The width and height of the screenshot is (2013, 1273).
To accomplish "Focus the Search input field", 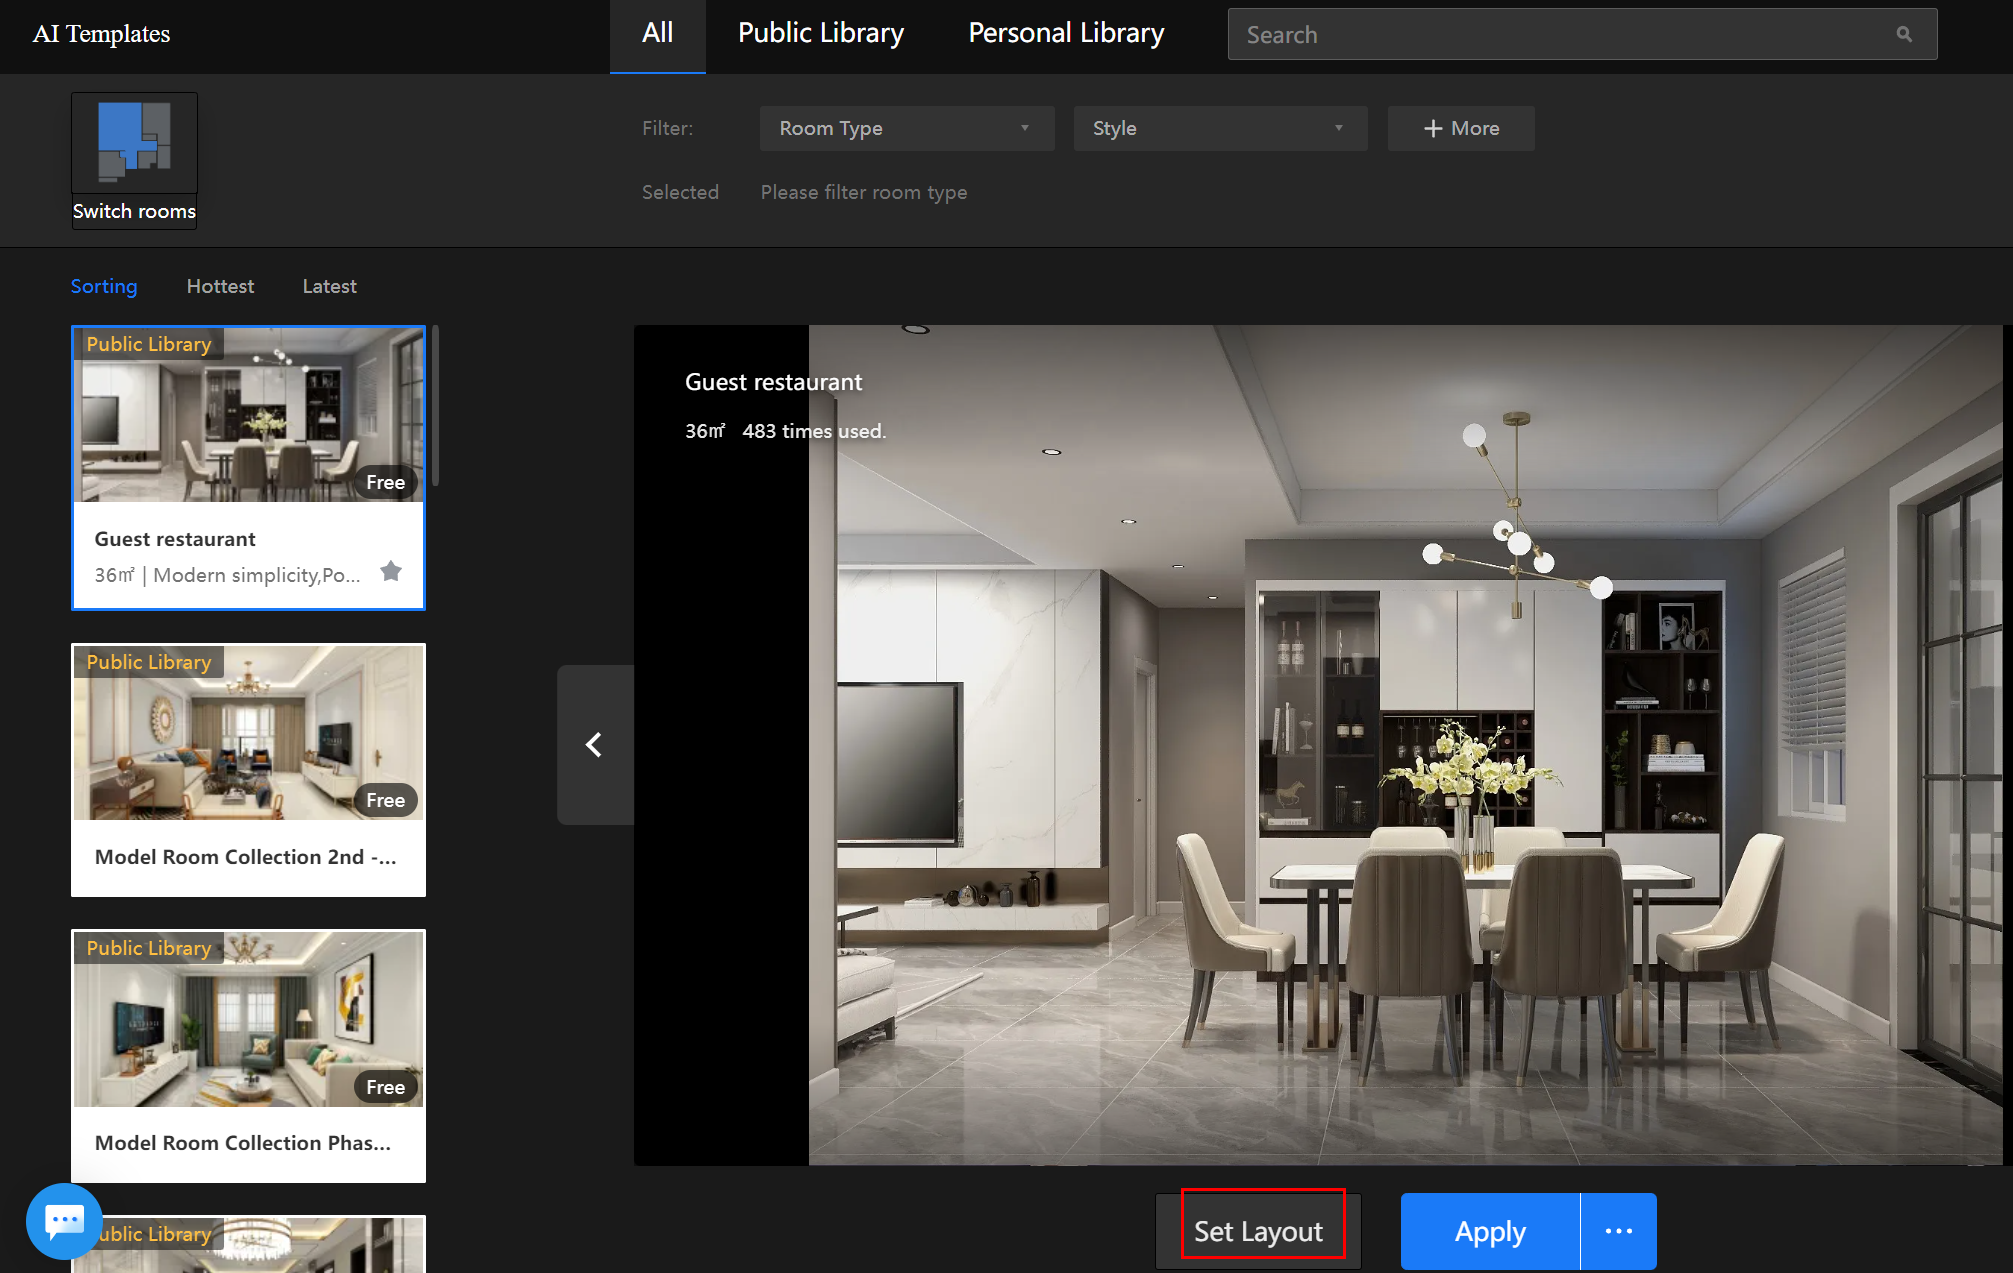I will 1560,34.
